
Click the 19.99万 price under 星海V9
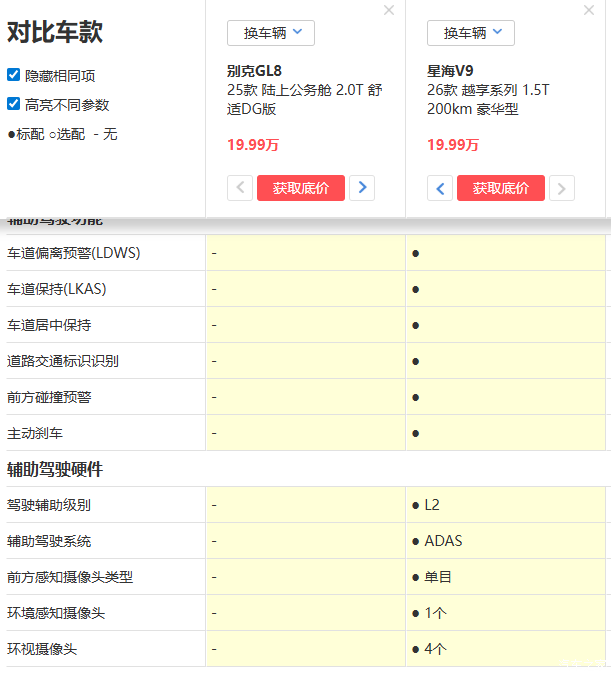(x=453, y=145)
